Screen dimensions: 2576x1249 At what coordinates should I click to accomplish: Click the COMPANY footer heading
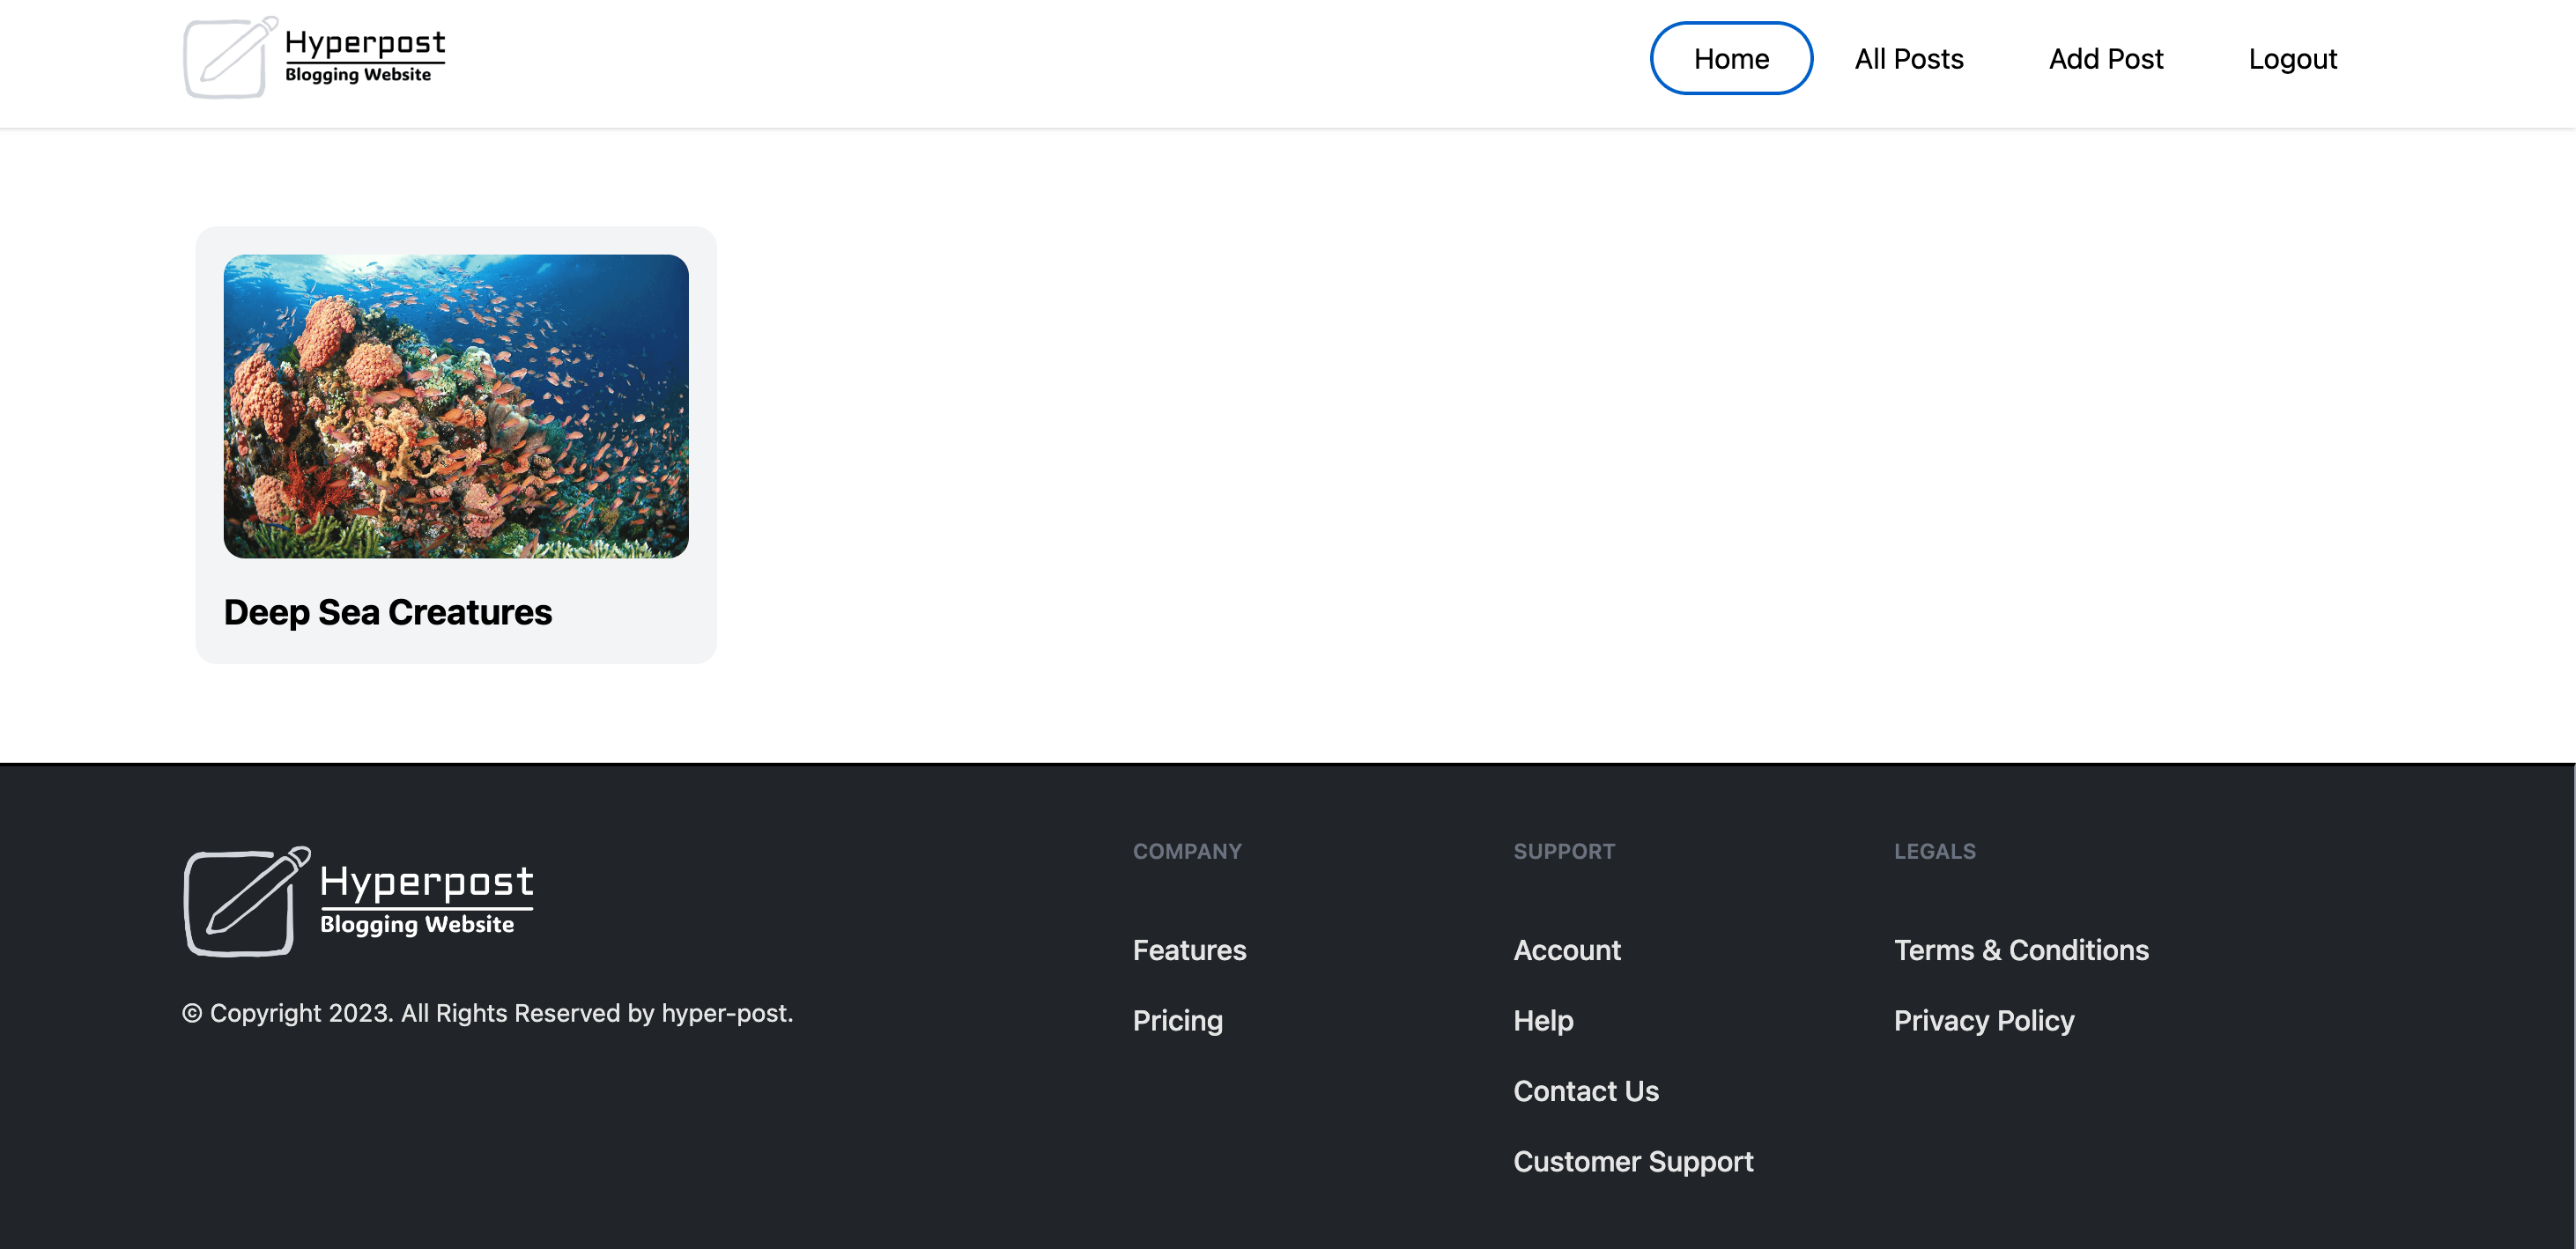point(1187,851)
